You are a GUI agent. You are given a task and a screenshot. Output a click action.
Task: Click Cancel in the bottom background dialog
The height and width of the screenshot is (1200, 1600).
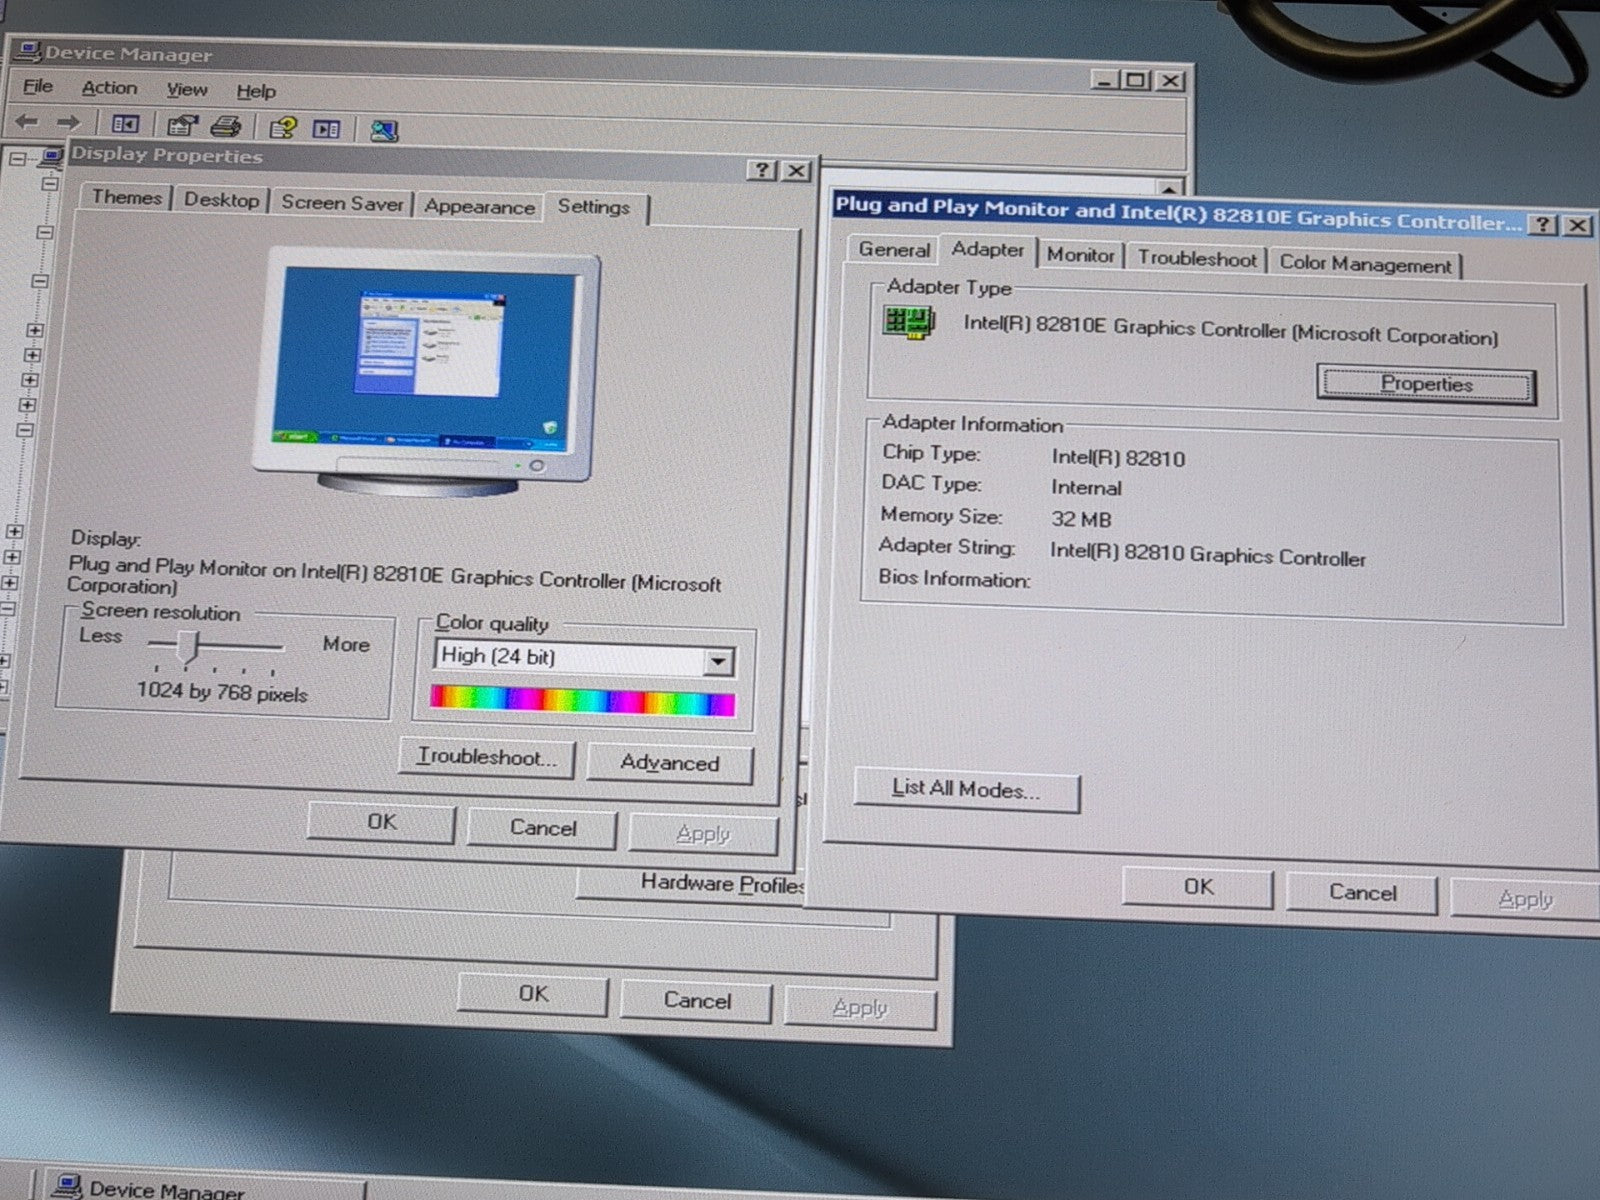pyautogui.click(x=697, y=1000)
